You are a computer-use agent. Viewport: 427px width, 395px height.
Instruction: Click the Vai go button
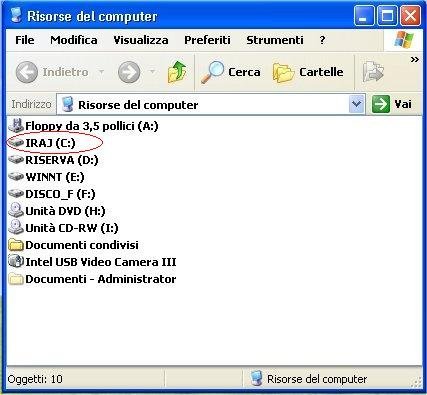coord(392,104)
